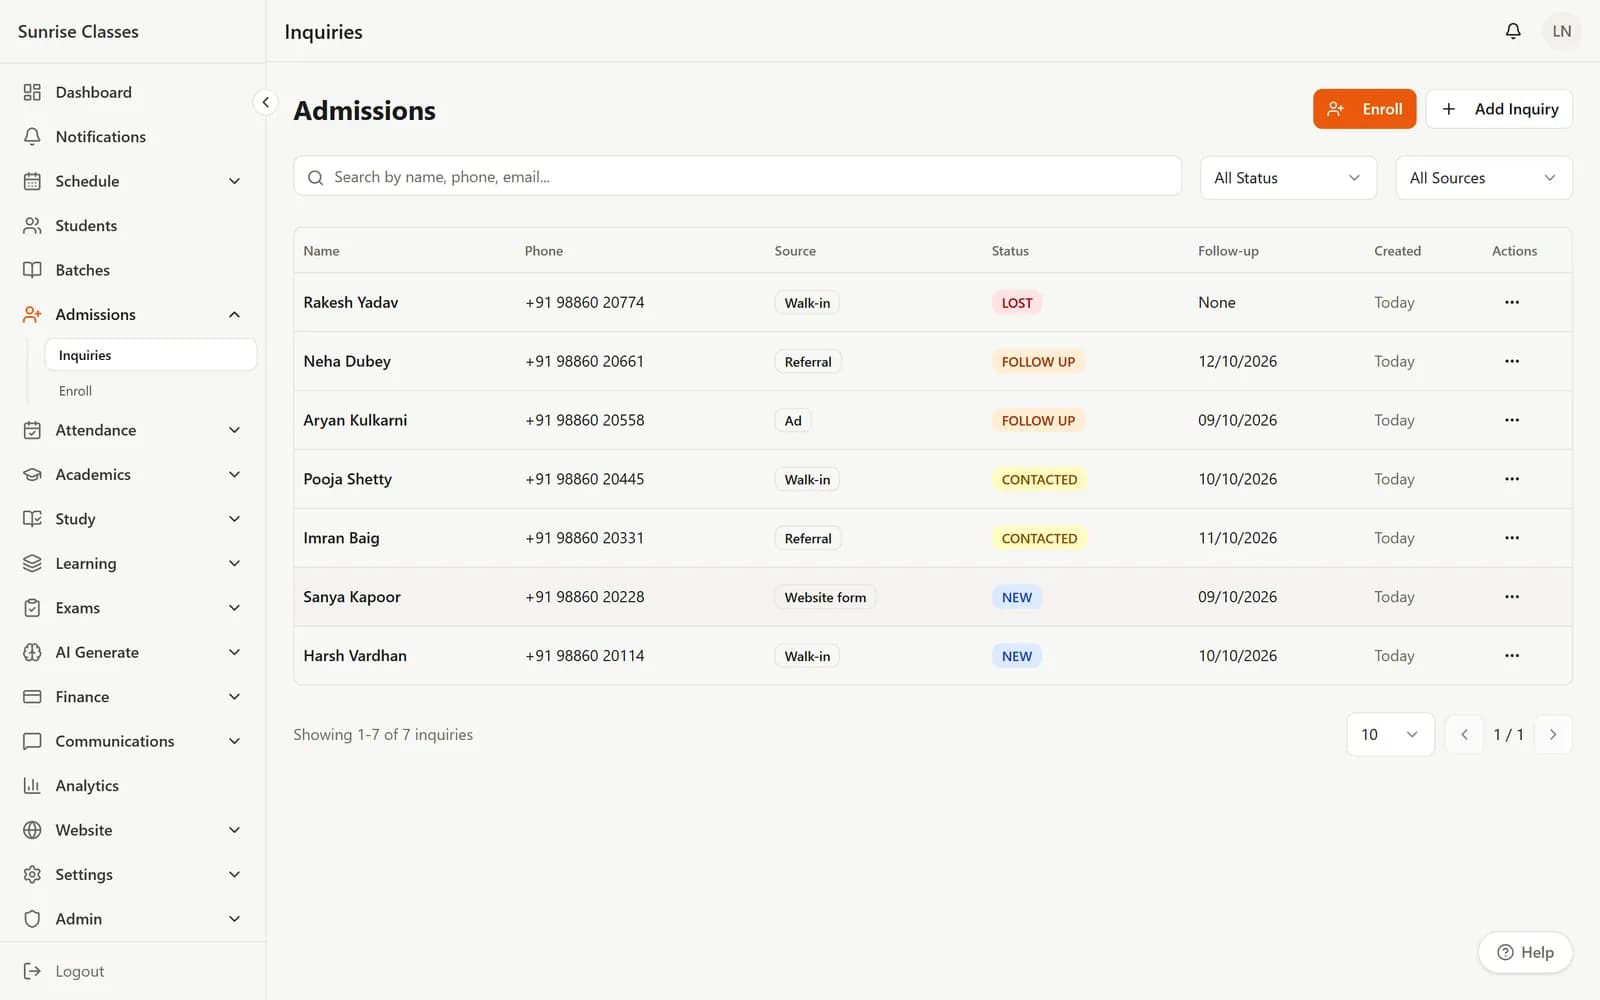Click the Analytics chart icon in sidebar
Screen dimensions: 1600x1000
(32, 786)
